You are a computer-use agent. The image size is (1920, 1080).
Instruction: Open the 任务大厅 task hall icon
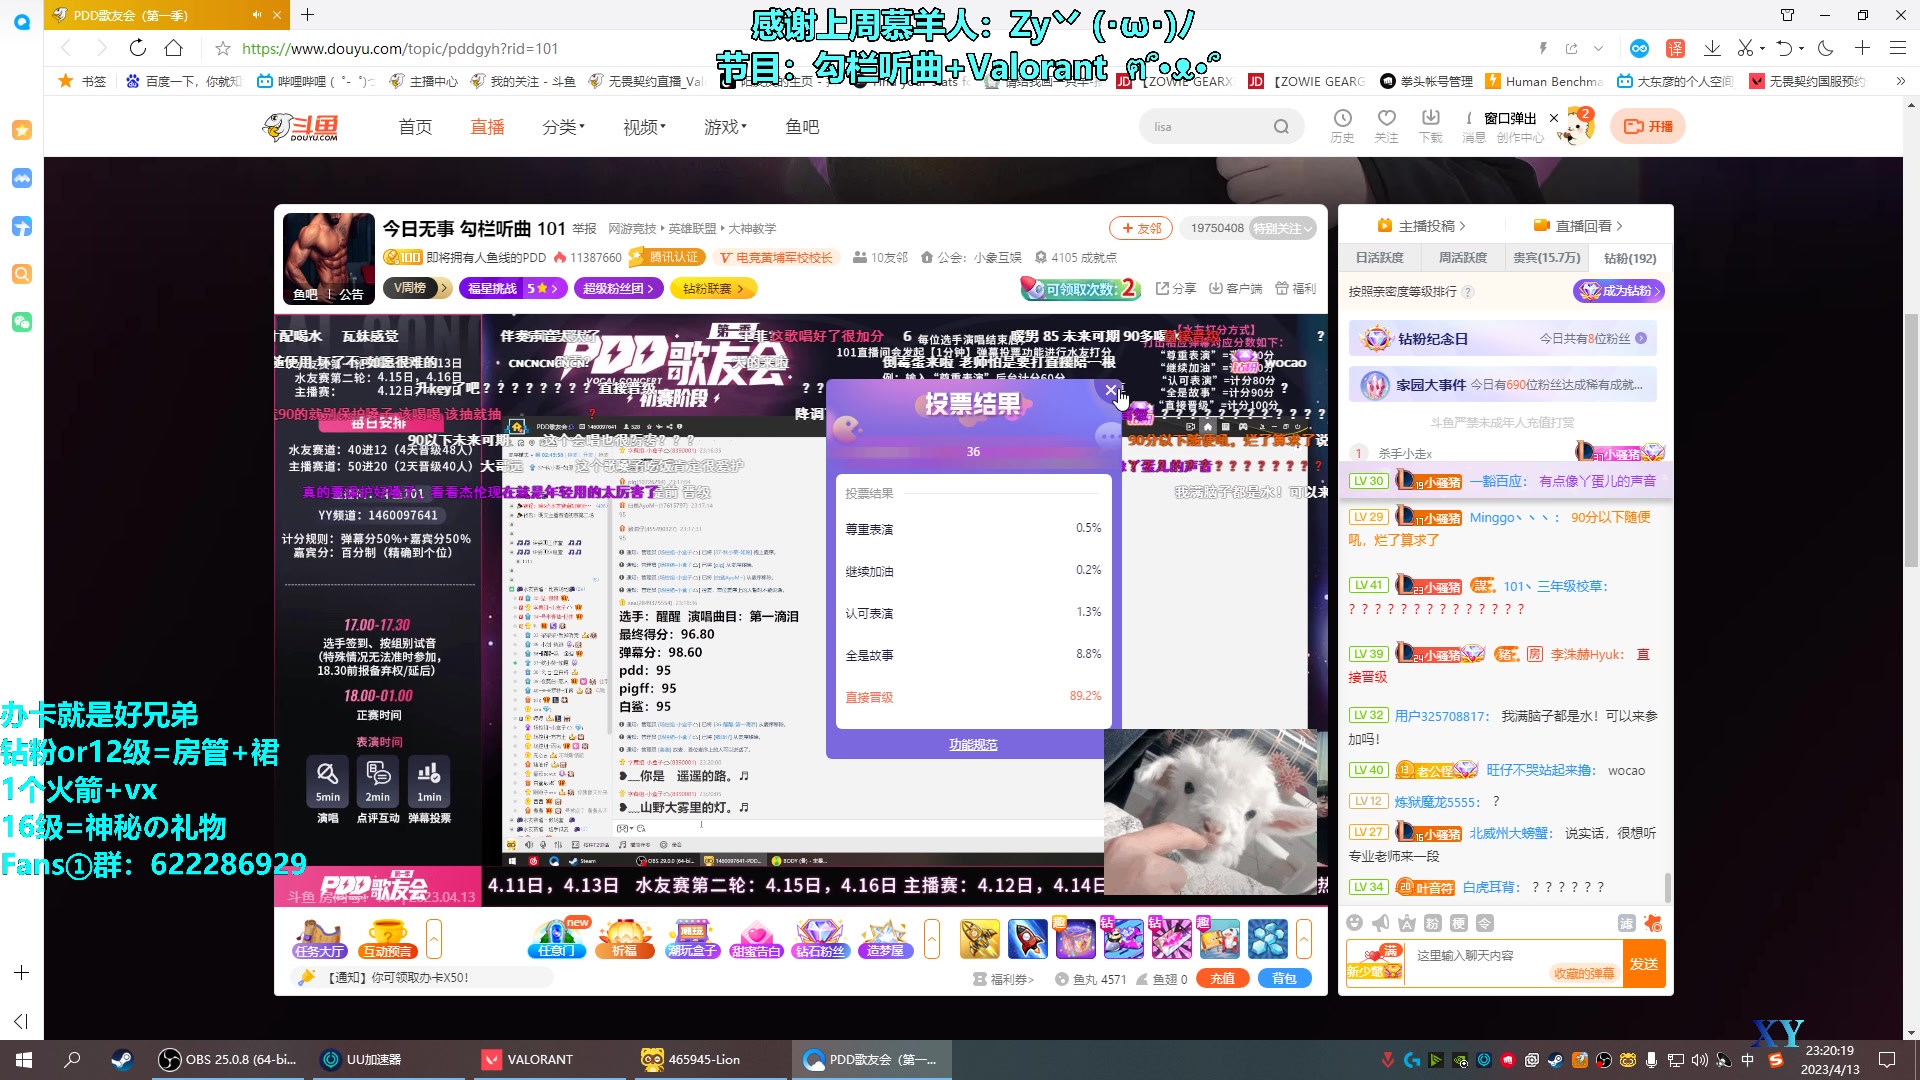pos(320,939)
